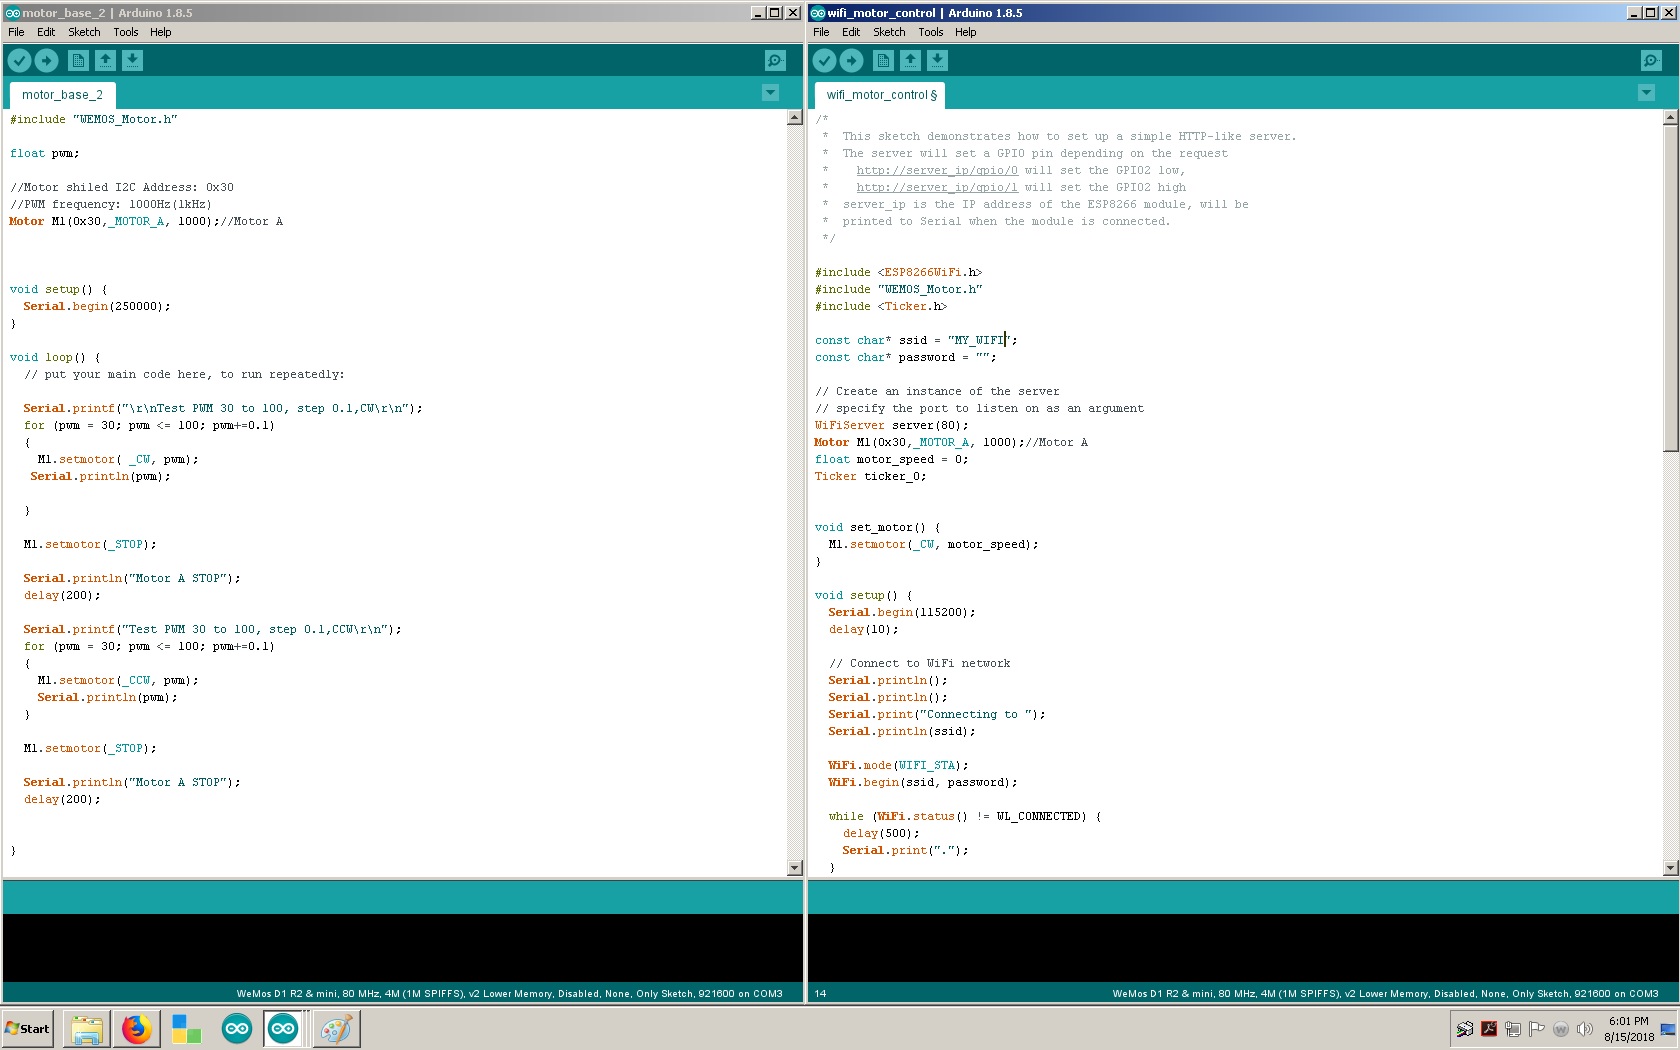Open File menu in wifi_motor_control window
This screenshot has height=1050, width=1680.
pos(821,32)
